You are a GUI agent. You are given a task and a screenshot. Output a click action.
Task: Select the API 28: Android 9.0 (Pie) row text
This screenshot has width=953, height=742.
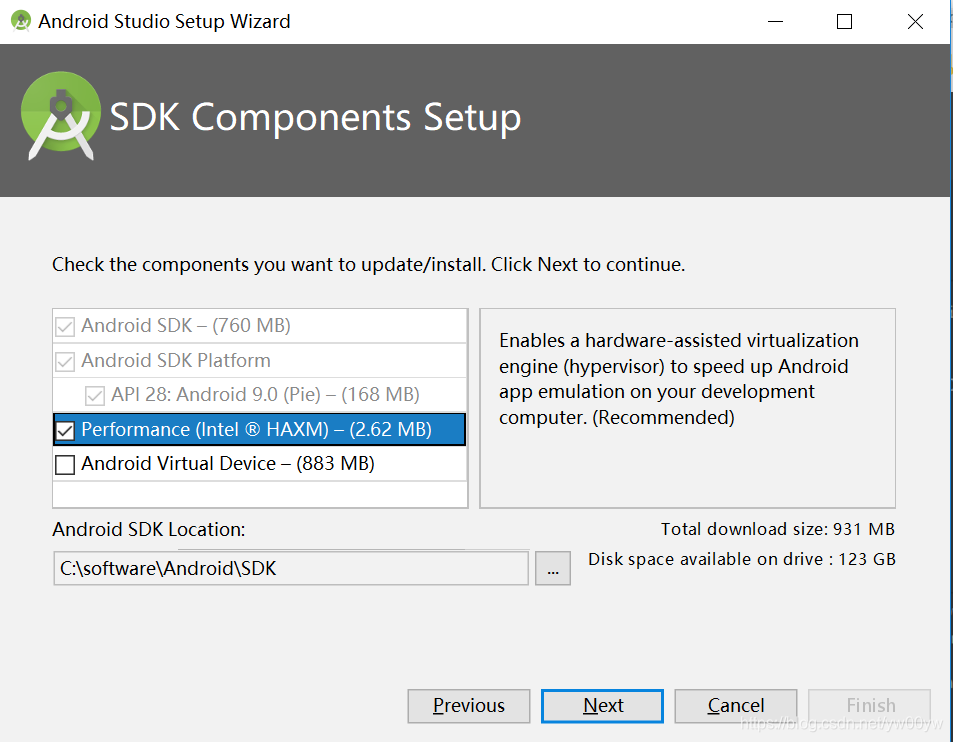[x=265, y=395]
